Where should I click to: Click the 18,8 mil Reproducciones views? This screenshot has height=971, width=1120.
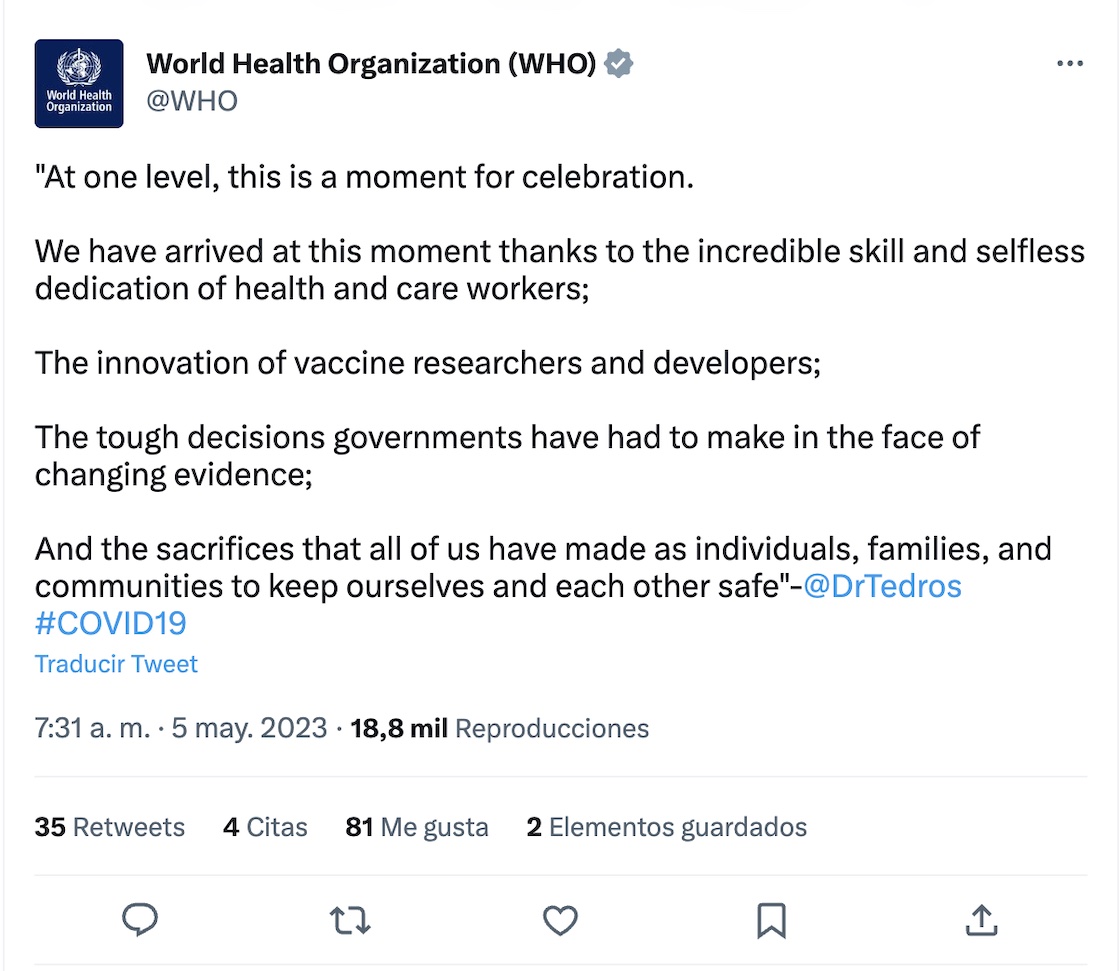[x=500, y=728]
